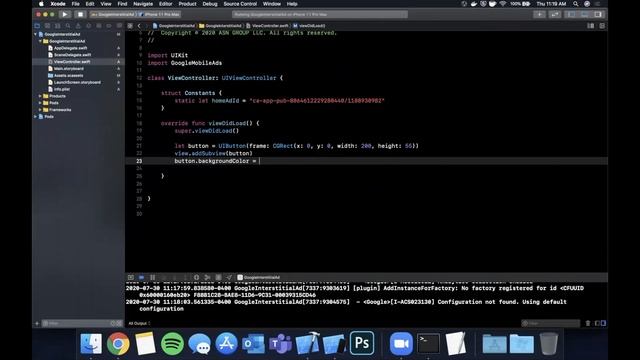Viewport: 640px width, 360px height.
Task: Expand the yellow Pods group folder
Action: click(x=40, y=103)
